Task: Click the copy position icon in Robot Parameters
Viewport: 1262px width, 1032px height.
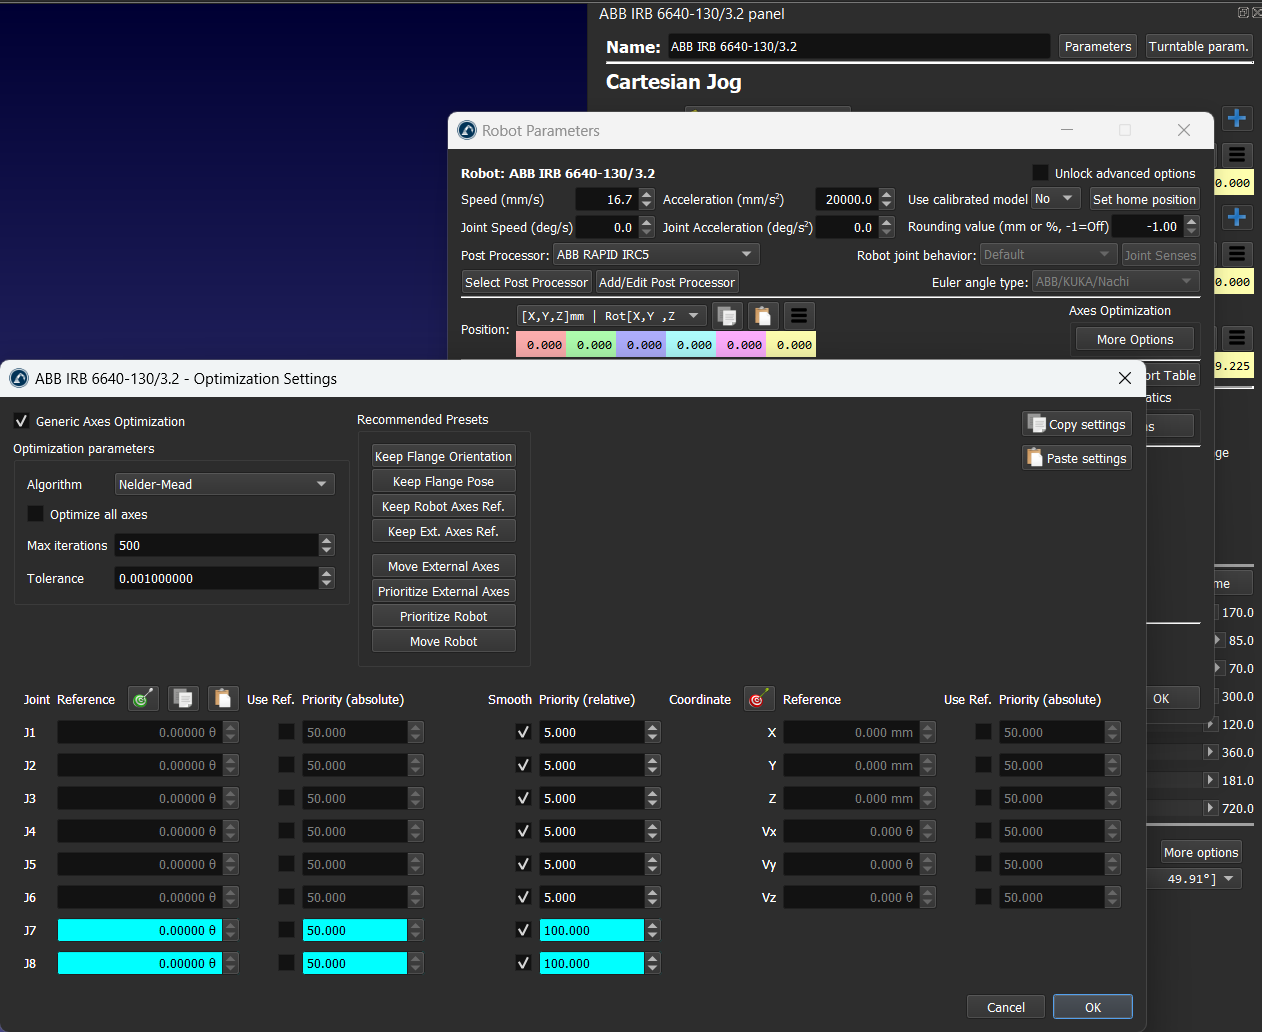Action: click(728, 316)
